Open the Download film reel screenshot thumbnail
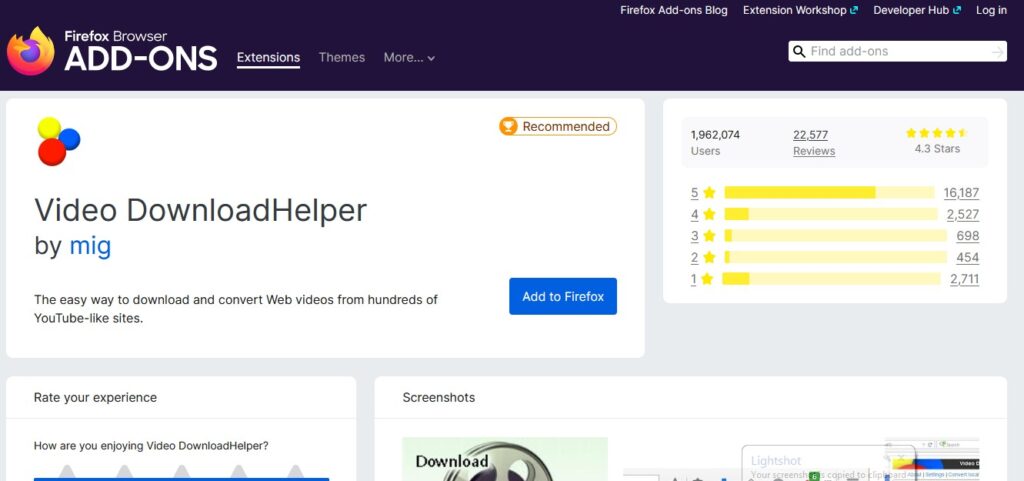This screenshot has height=481, width=1024. point(505,459)
